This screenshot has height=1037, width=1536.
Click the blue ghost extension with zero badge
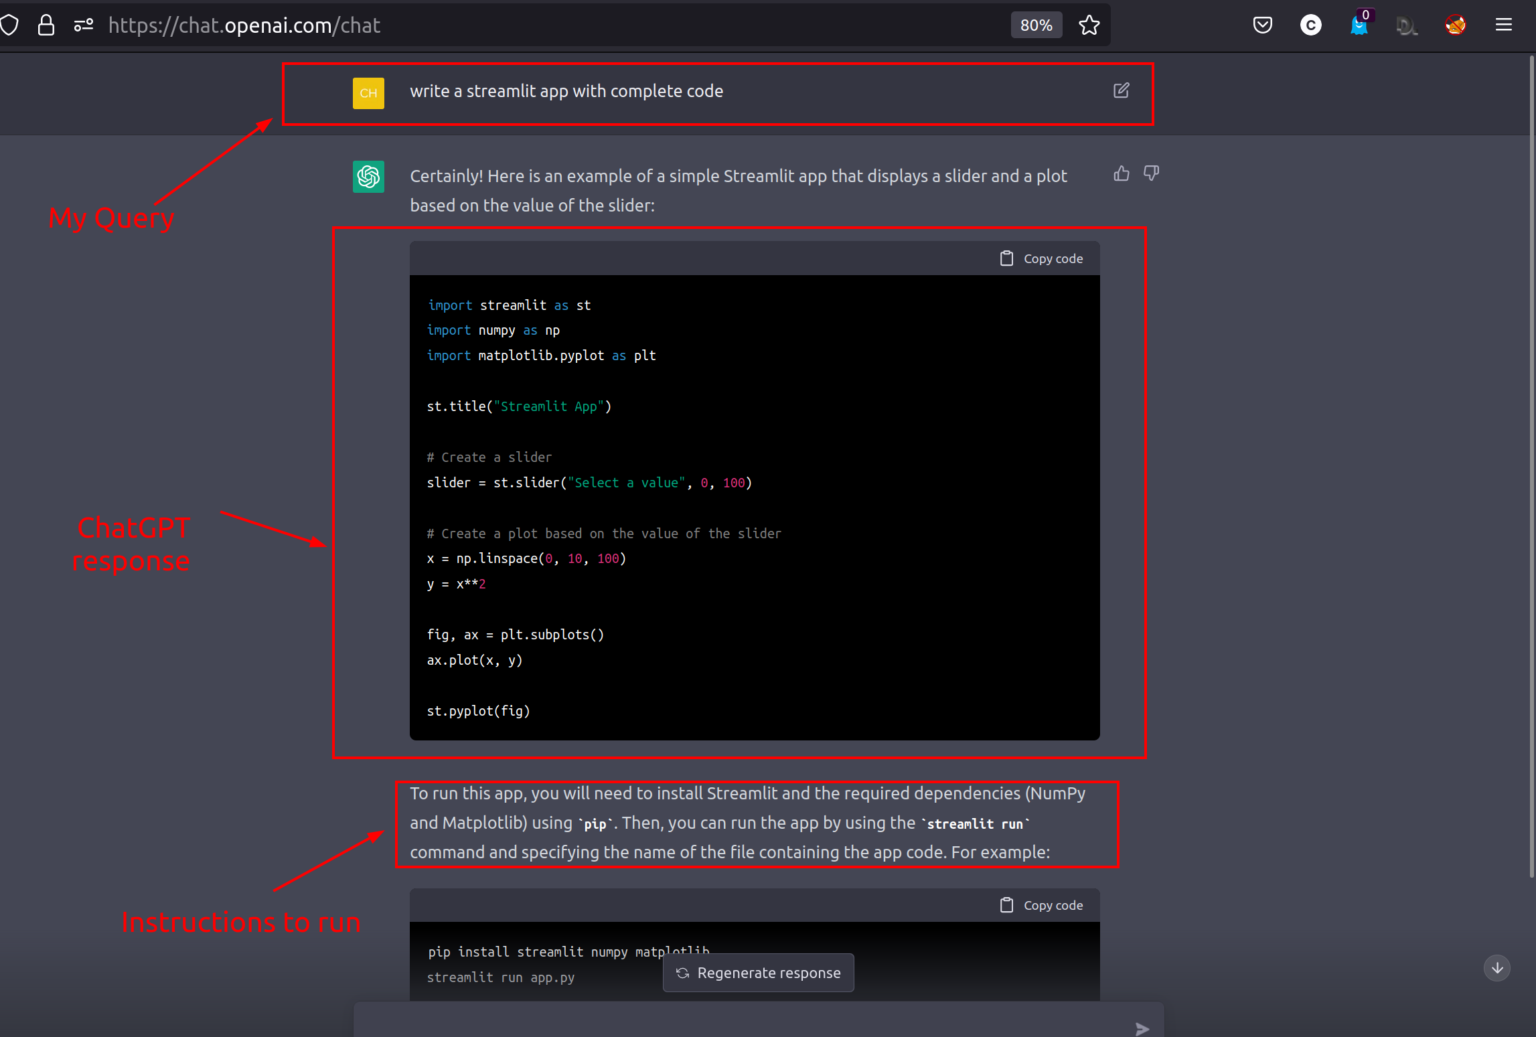click(x=1360, y=24)
